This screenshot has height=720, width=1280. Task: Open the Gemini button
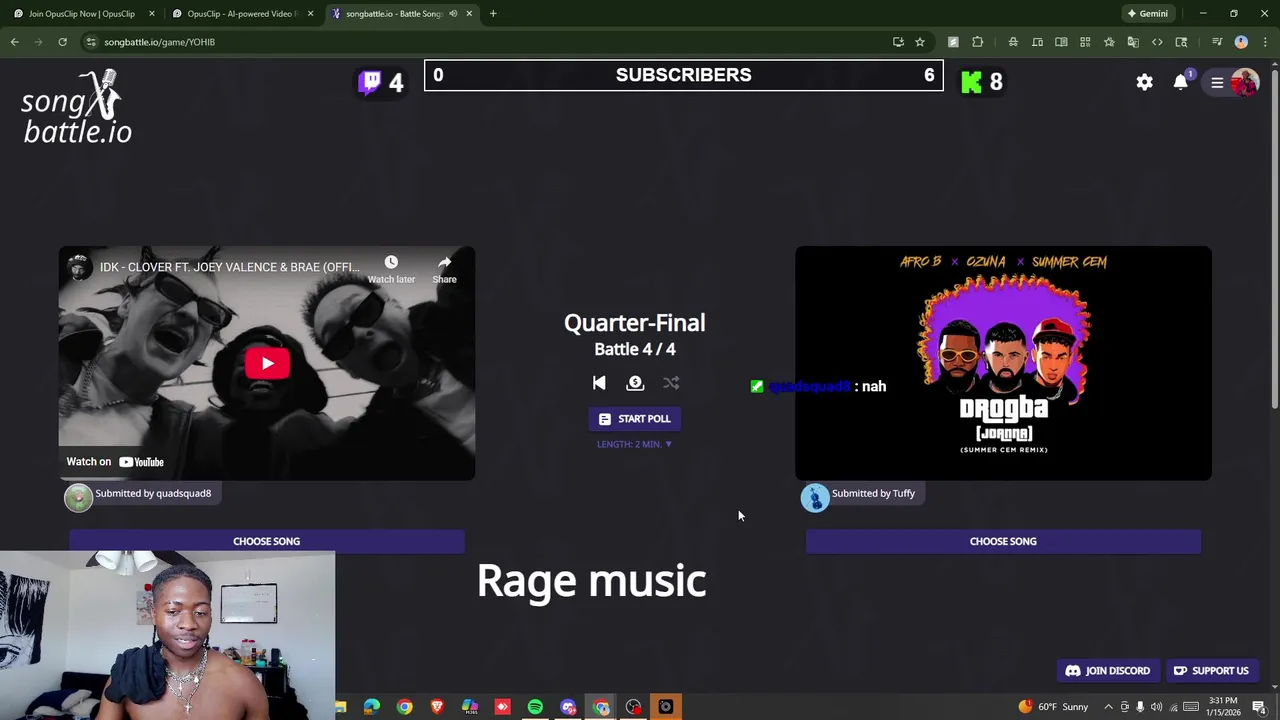pyautogui.click(x=1147, y=14)
